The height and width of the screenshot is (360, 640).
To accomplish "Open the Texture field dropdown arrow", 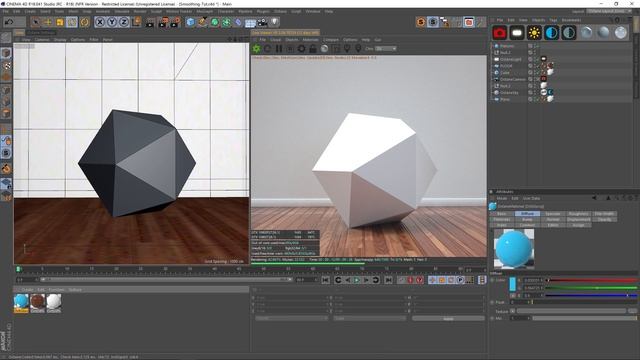I will [x=512, y=311].
